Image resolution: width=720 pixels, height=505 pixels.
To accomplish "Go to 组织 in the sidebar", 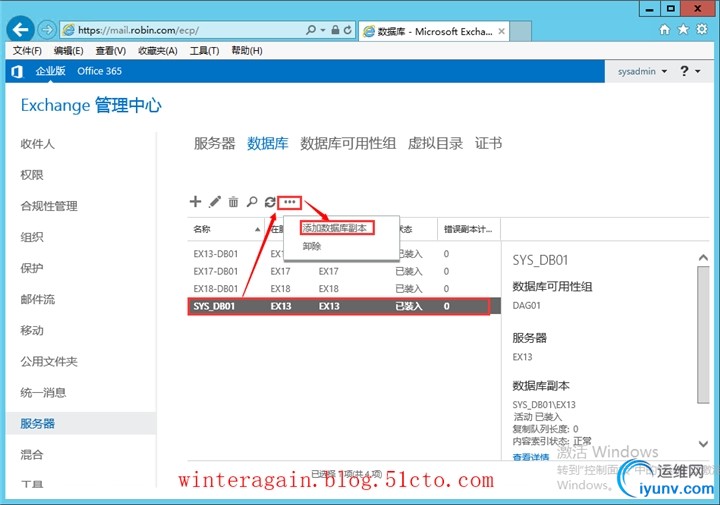I will pos(32,237).
